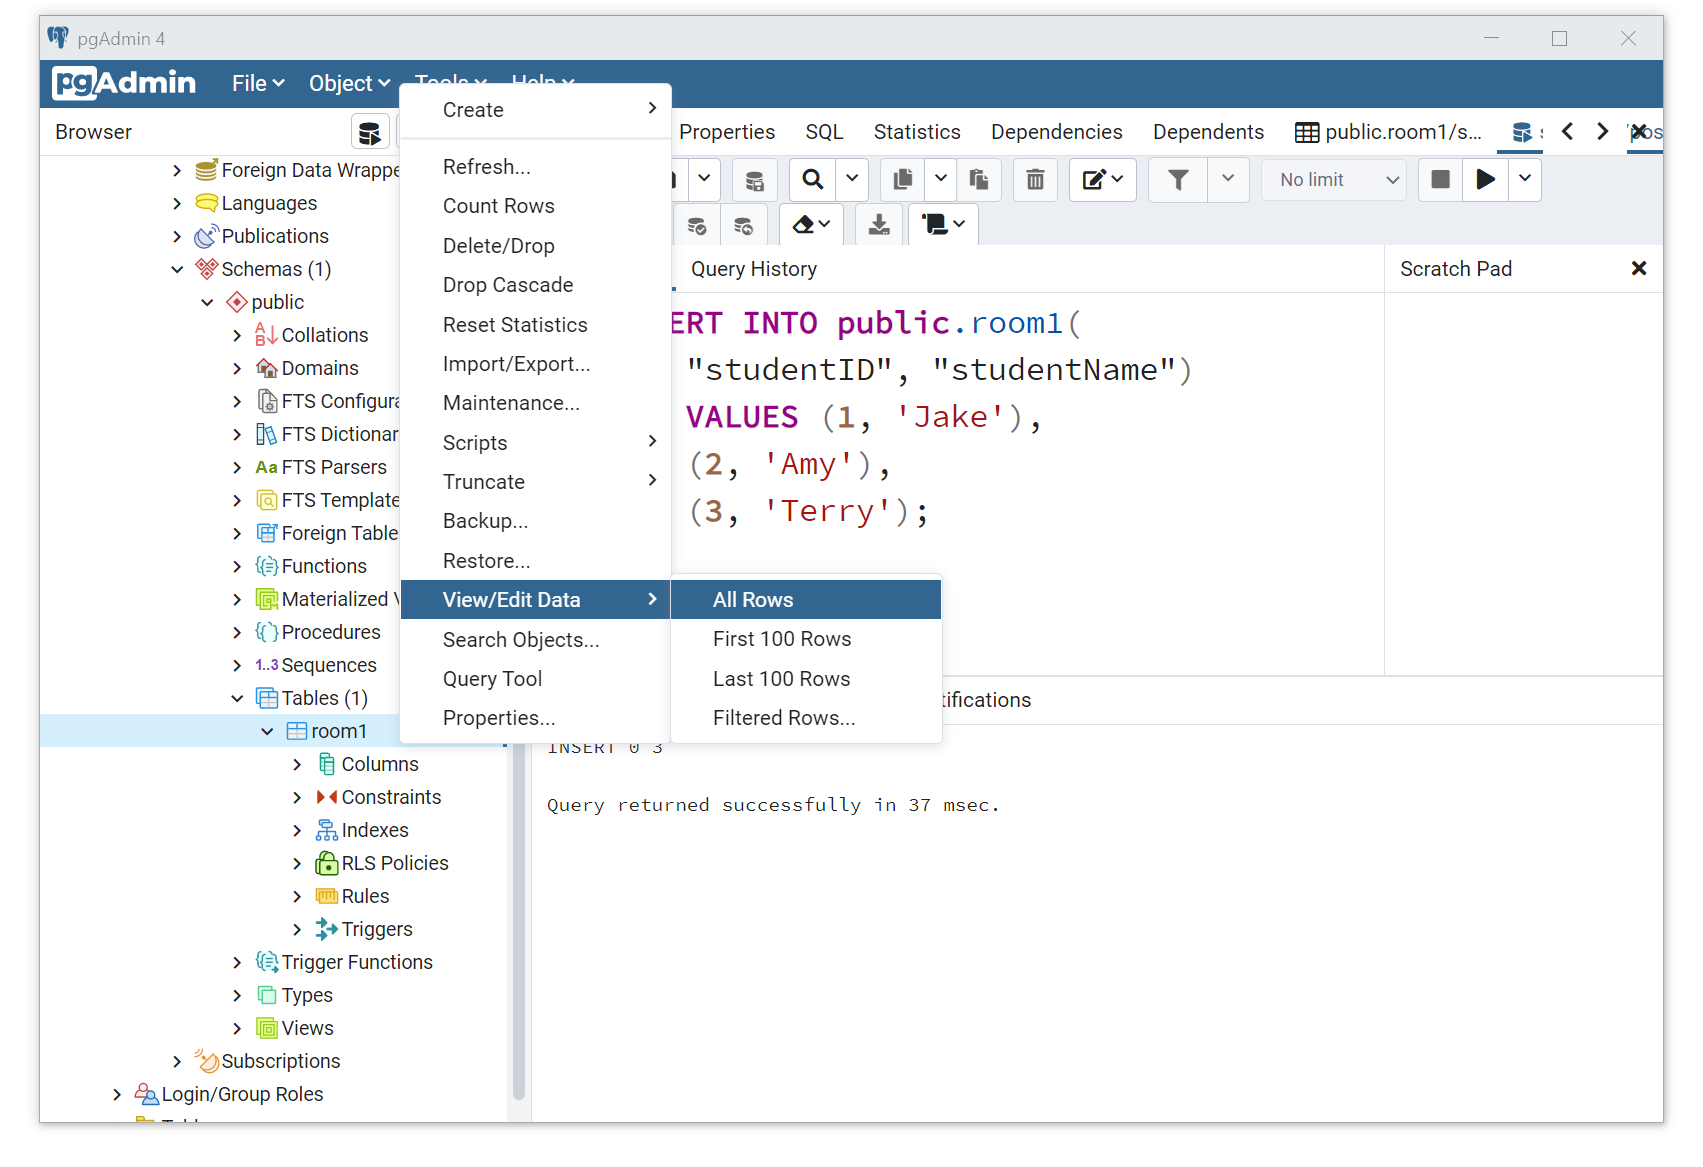Click the Delete trash icon
This screenshot has width=1703, height=1167.
tap(1035, 180)
